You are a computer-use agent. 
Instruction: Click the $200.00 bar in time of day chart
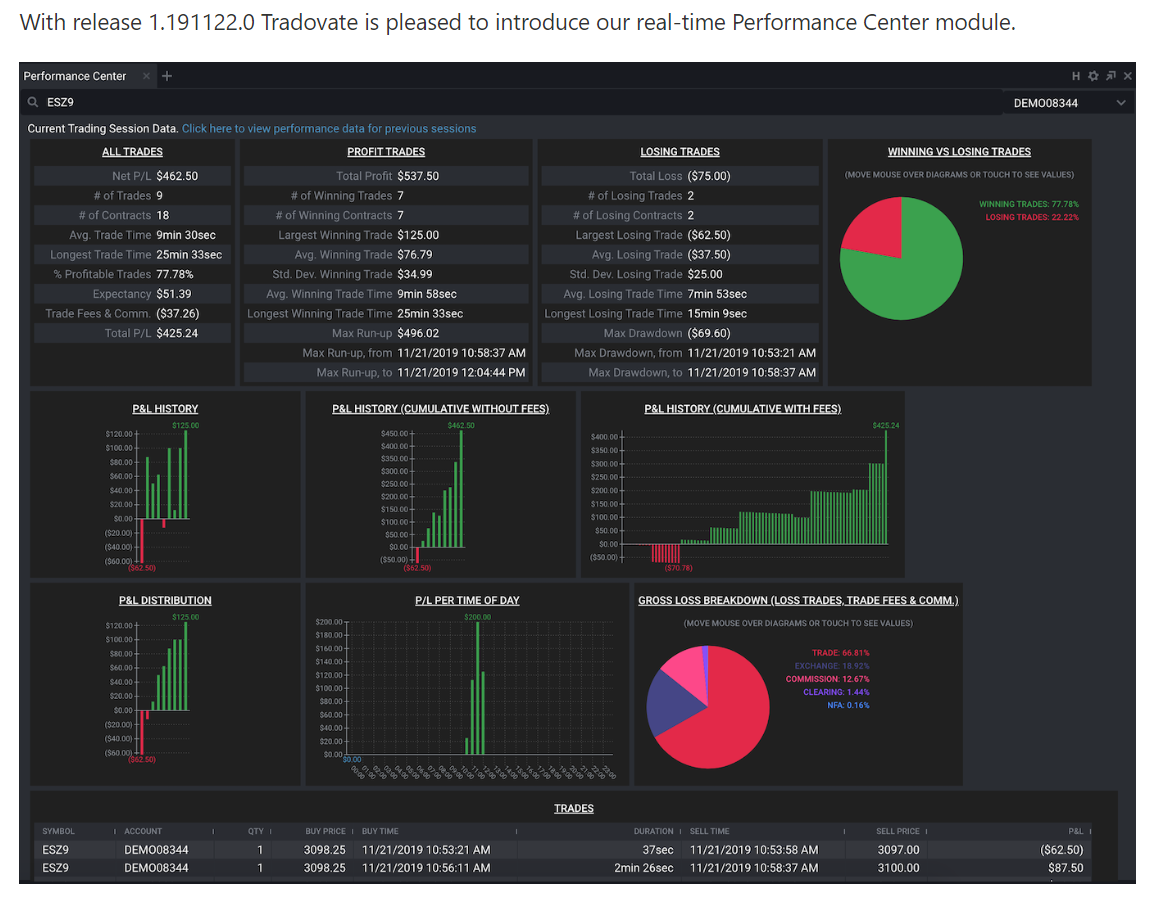(x=478, y=687)
